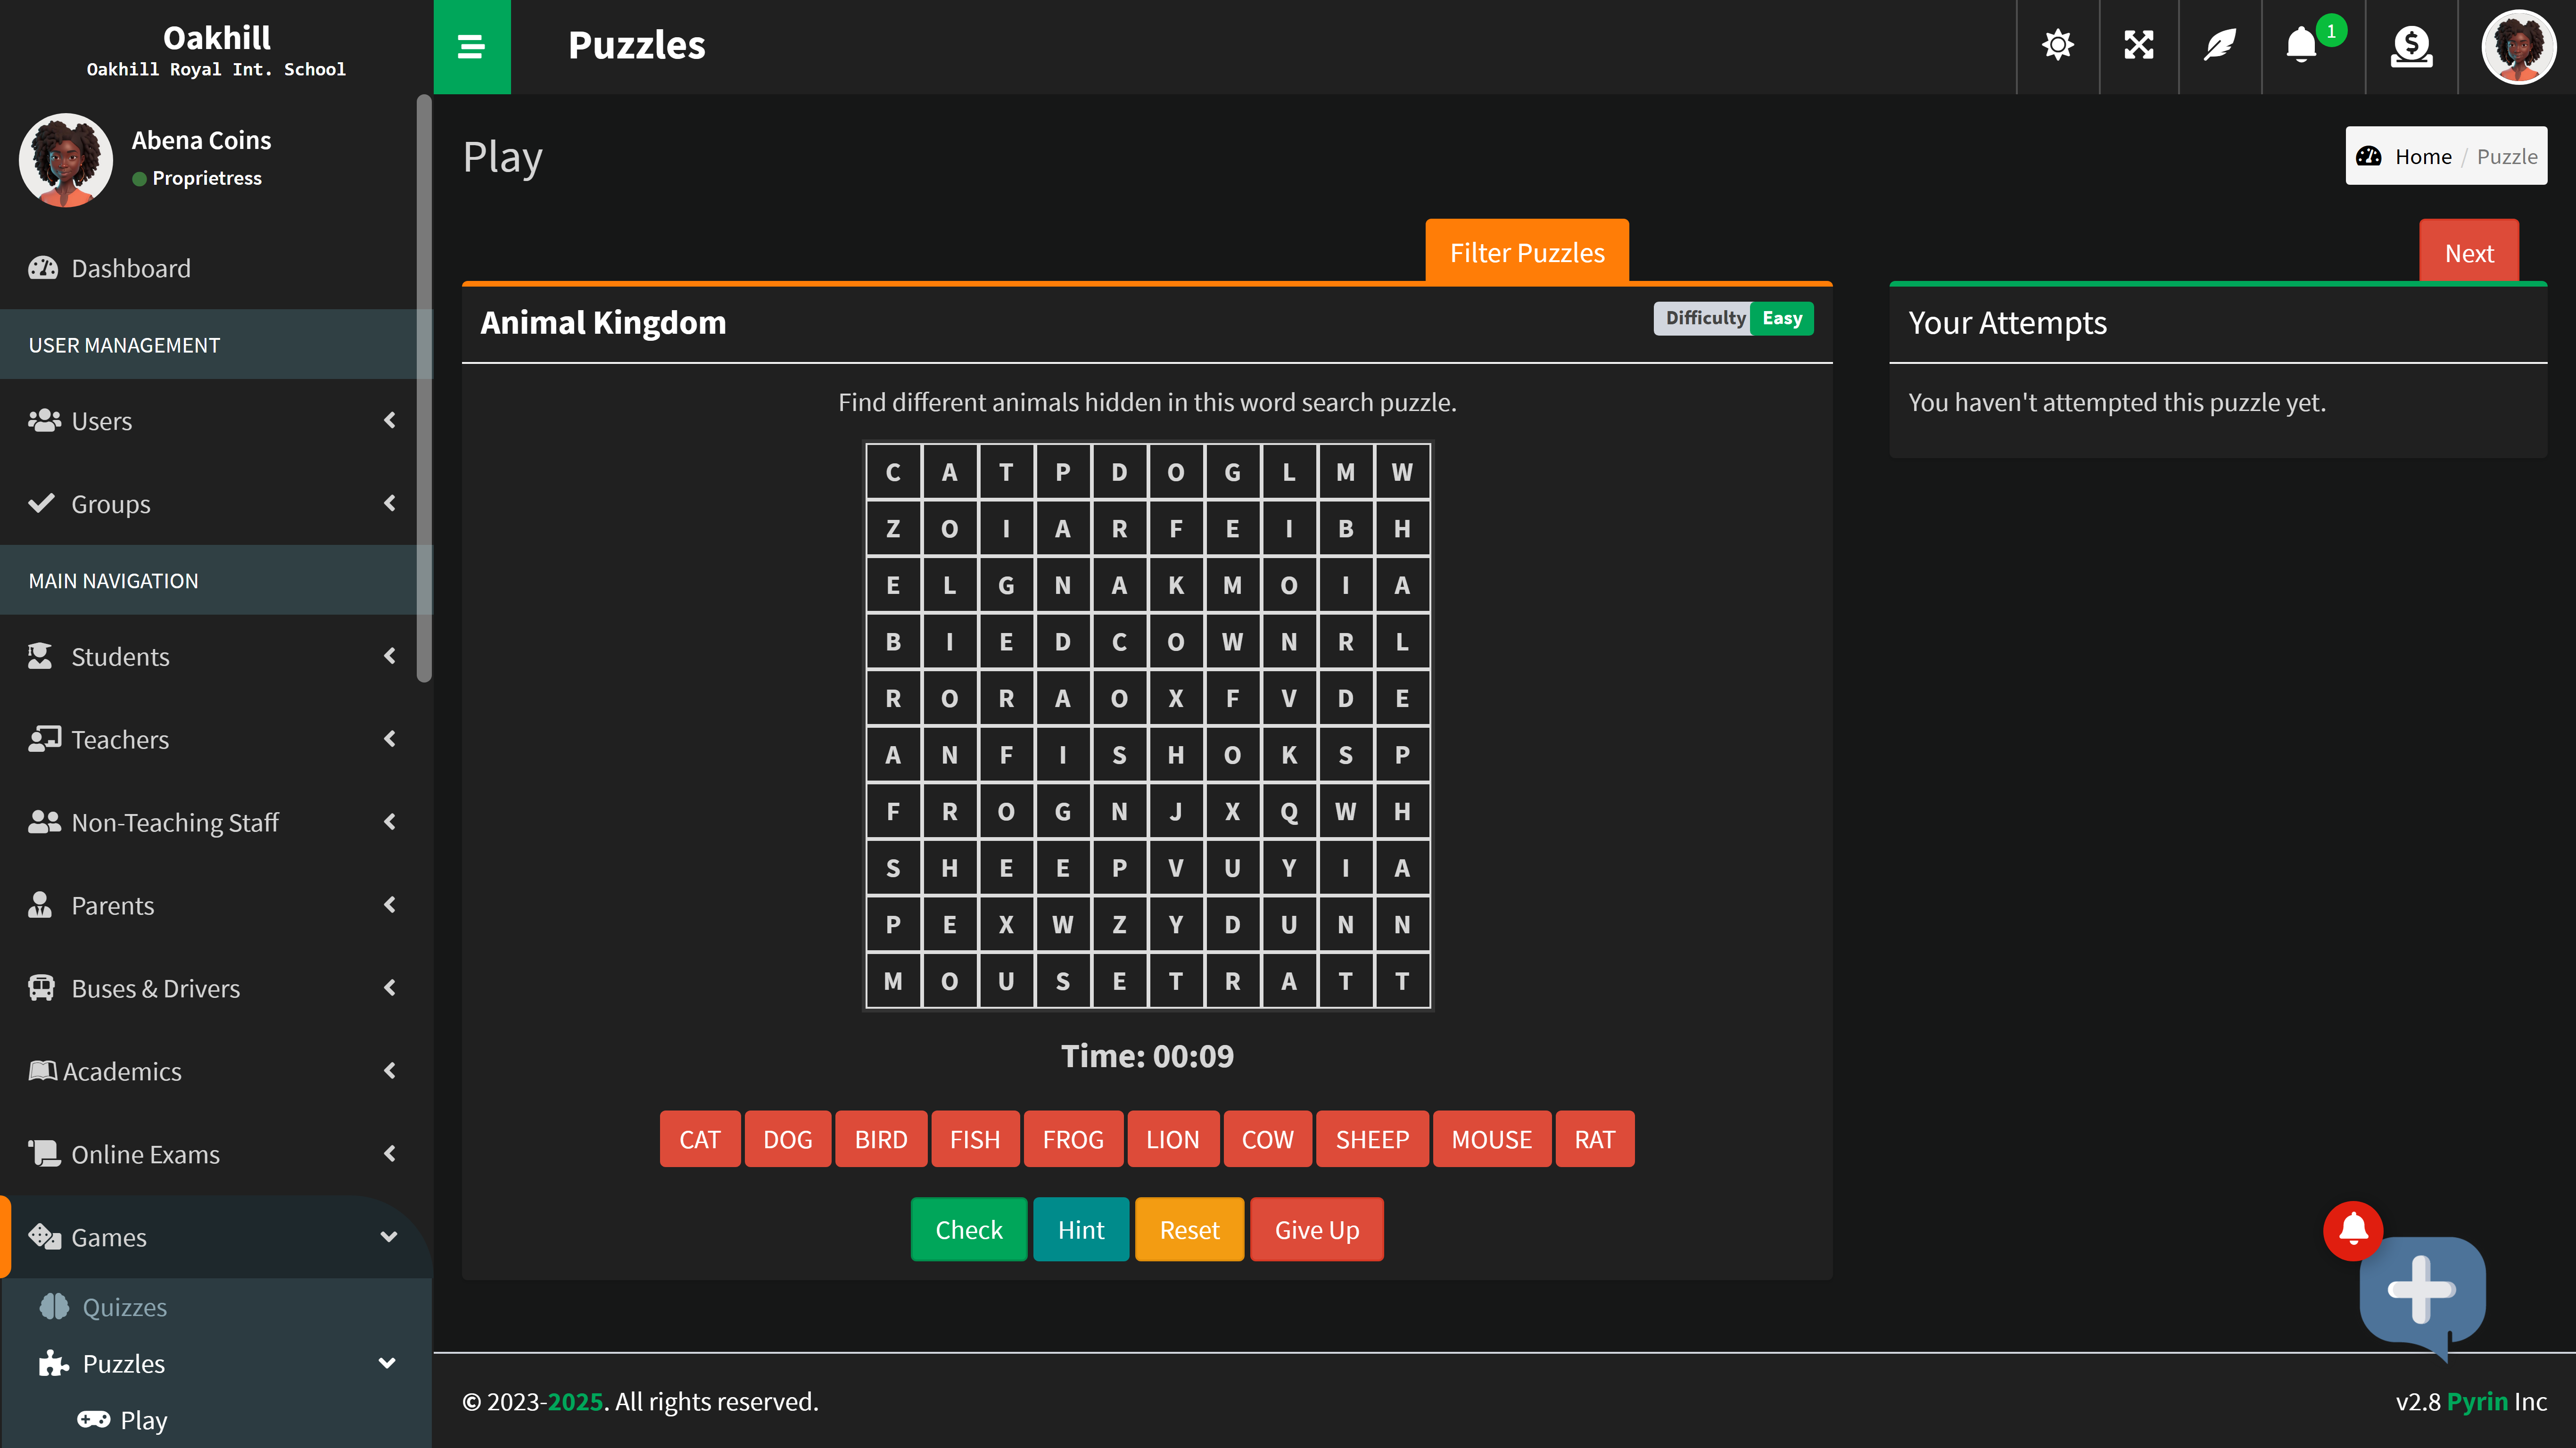Viewport: 2576px width, 1448px height.
Task: Open the profile avatar in the top right
Action: click(x=2518, y=46)
